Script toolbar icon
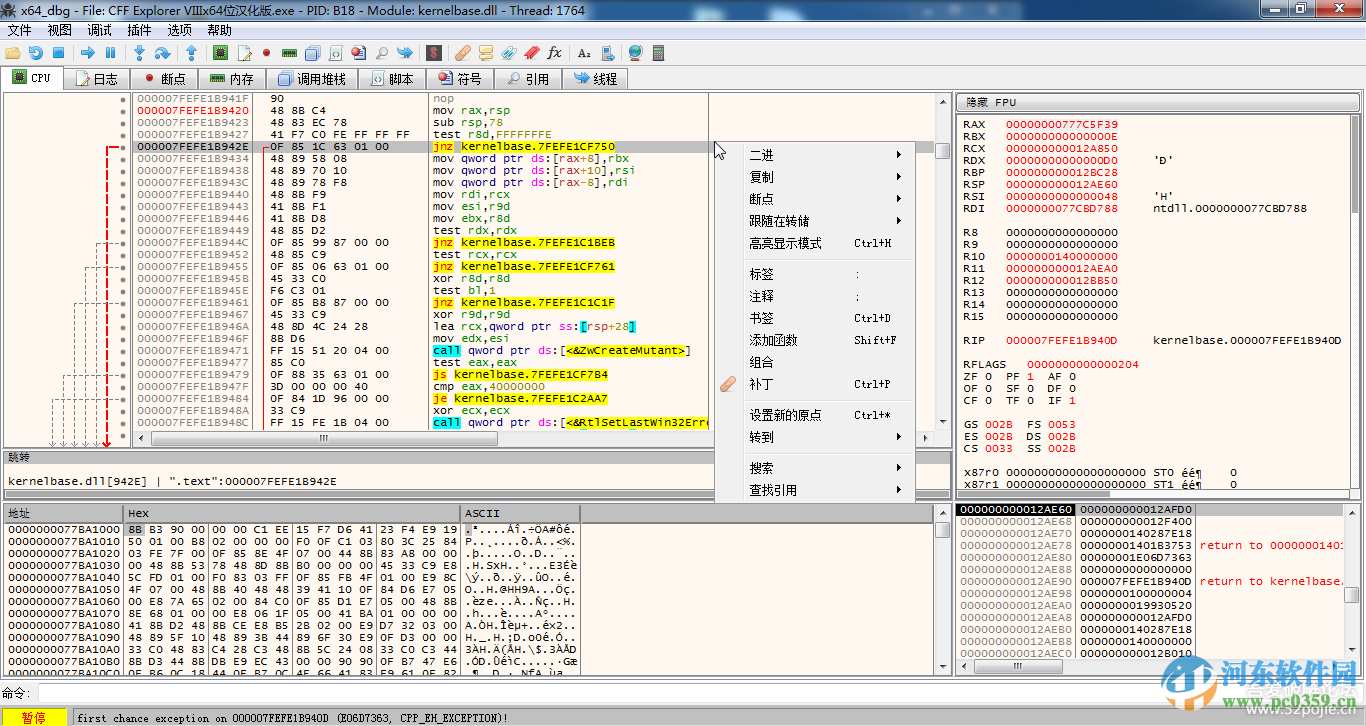This screenshot has height=726, width=1366. [x=335, y=52]
